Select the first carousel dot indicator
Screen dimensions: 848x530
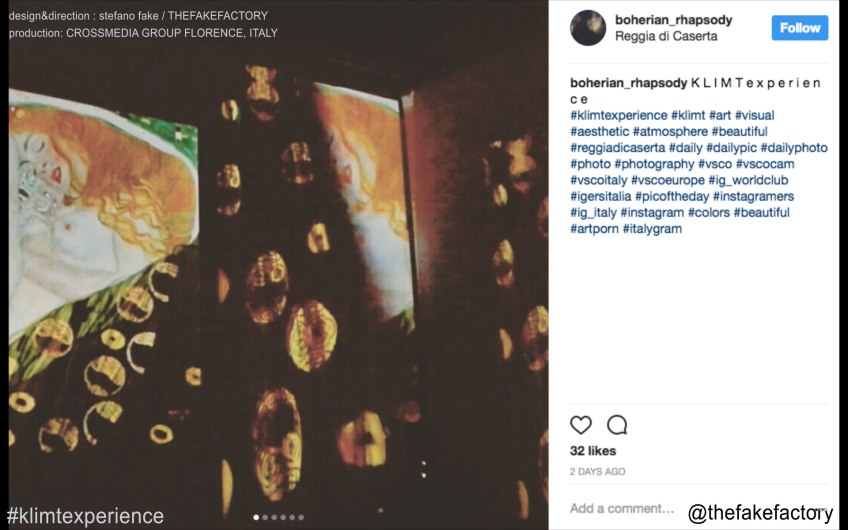point(256,518)
